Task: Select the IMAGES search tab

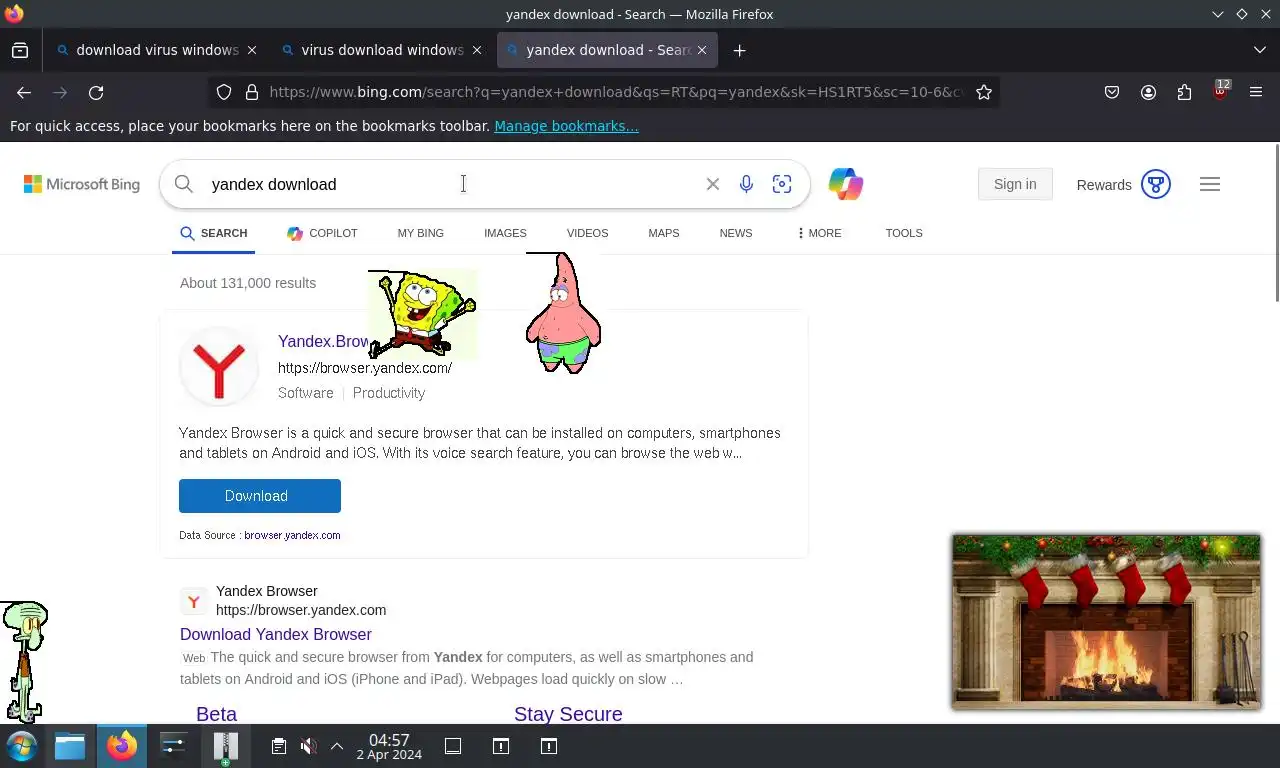Action: coord(505,233)
